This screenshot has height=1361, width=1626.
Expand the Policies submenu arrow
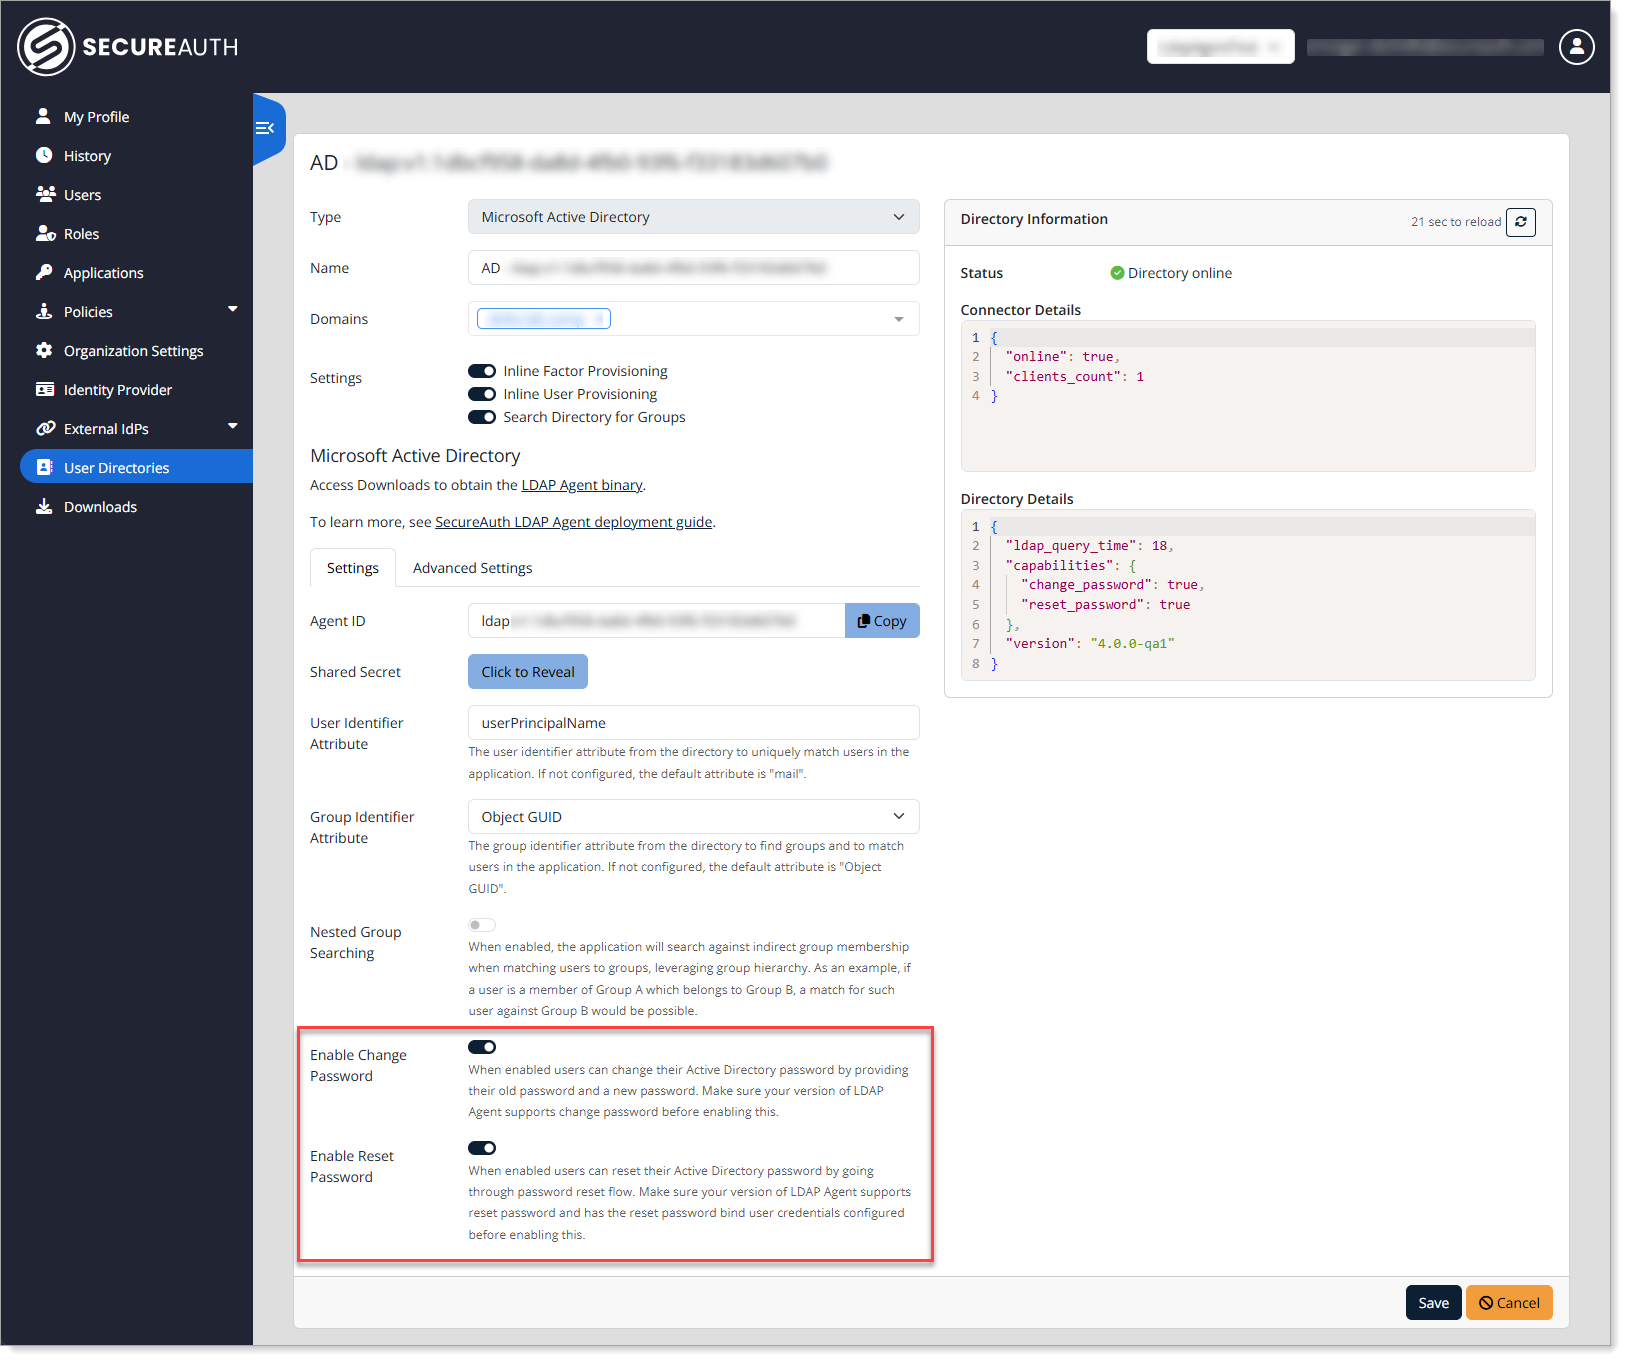233,309
